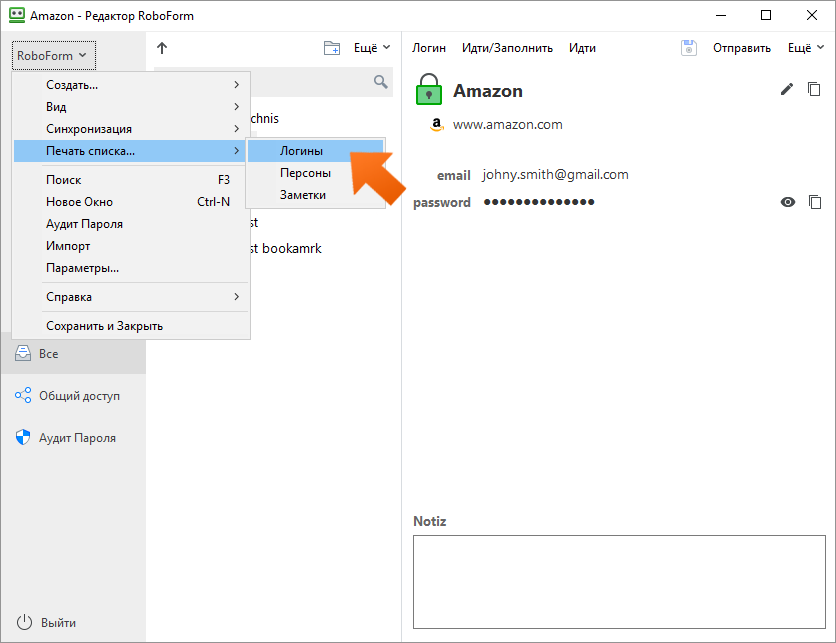Click the Amazon favicon

(x=437, y=124)
